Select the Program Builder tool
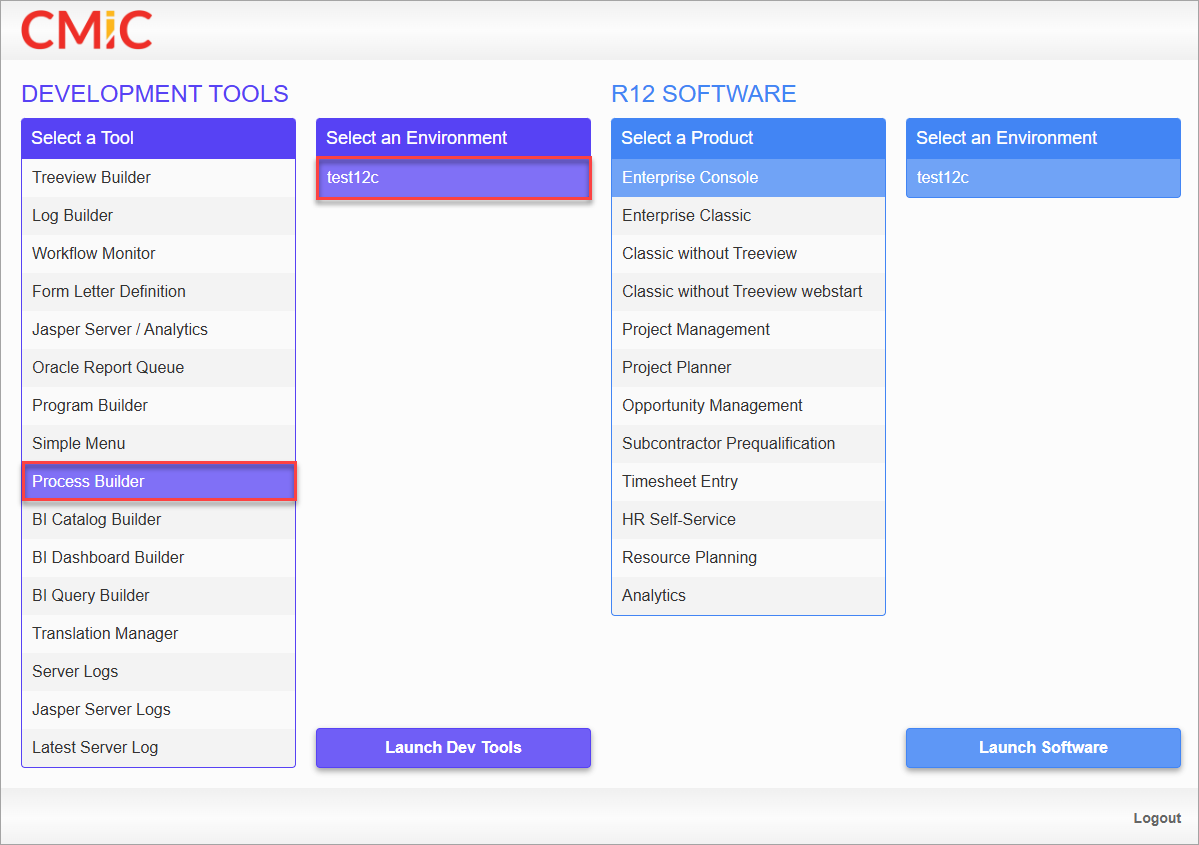1199x845 pixels. 158,406
